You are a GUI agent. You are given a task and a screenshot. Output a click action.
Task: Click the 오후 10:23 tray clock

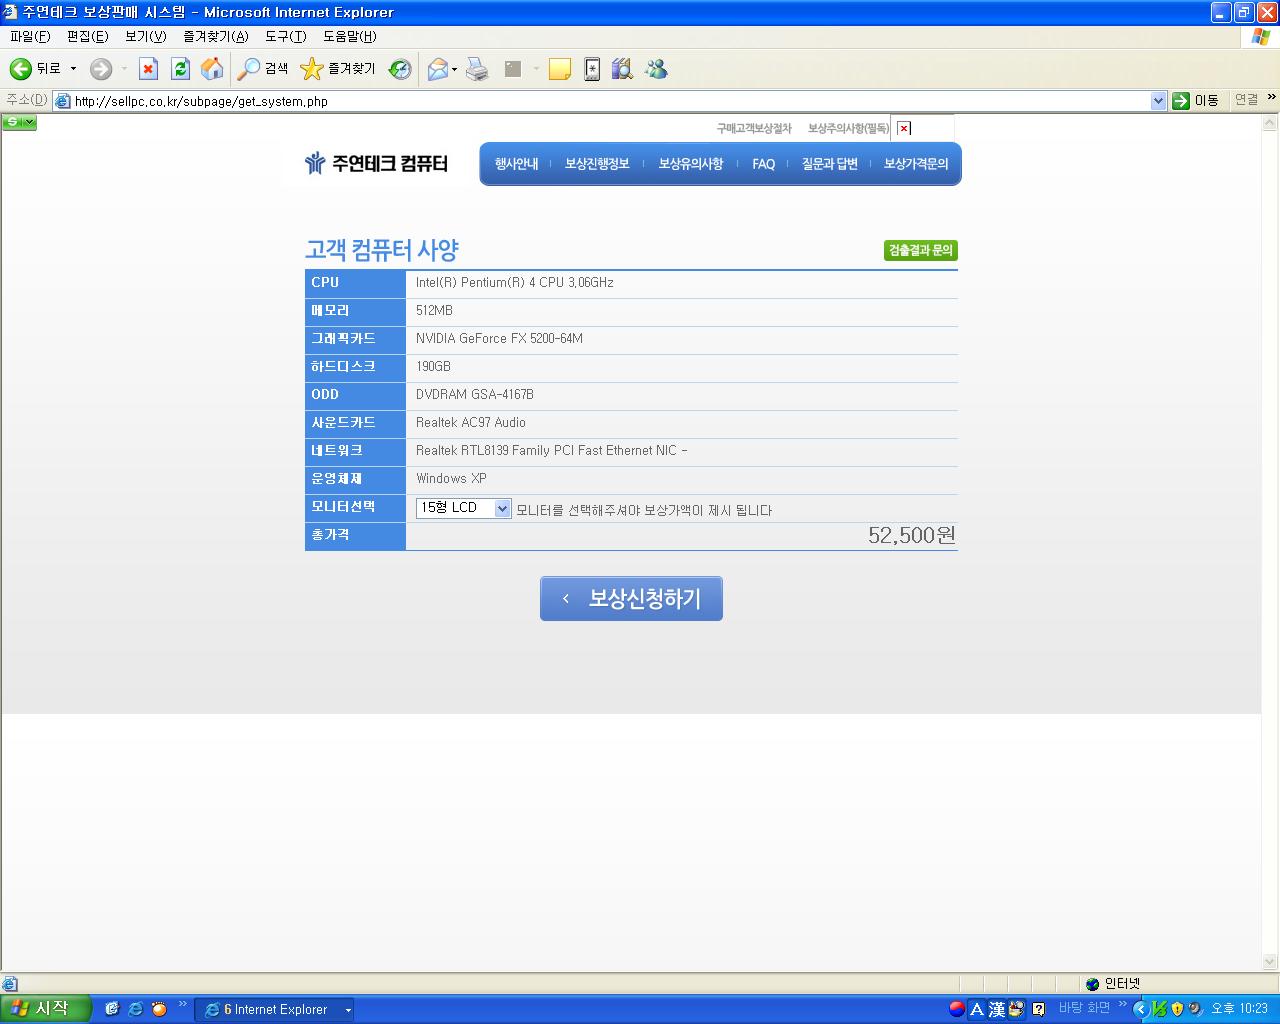click(x=1239, y=1009)
